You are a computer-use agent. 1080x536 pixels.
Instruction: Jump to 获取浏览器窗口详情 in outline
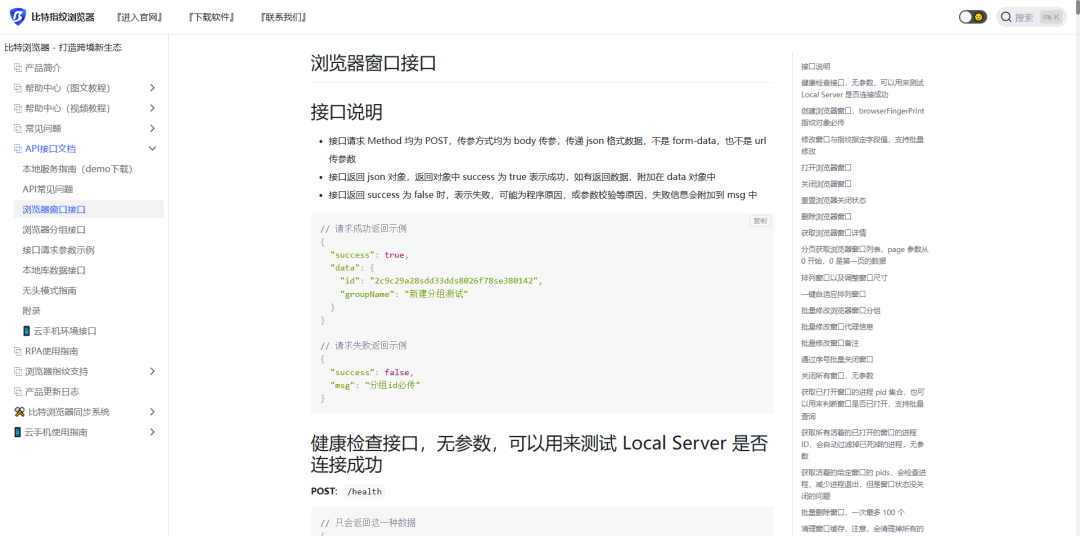coord(833,233)
